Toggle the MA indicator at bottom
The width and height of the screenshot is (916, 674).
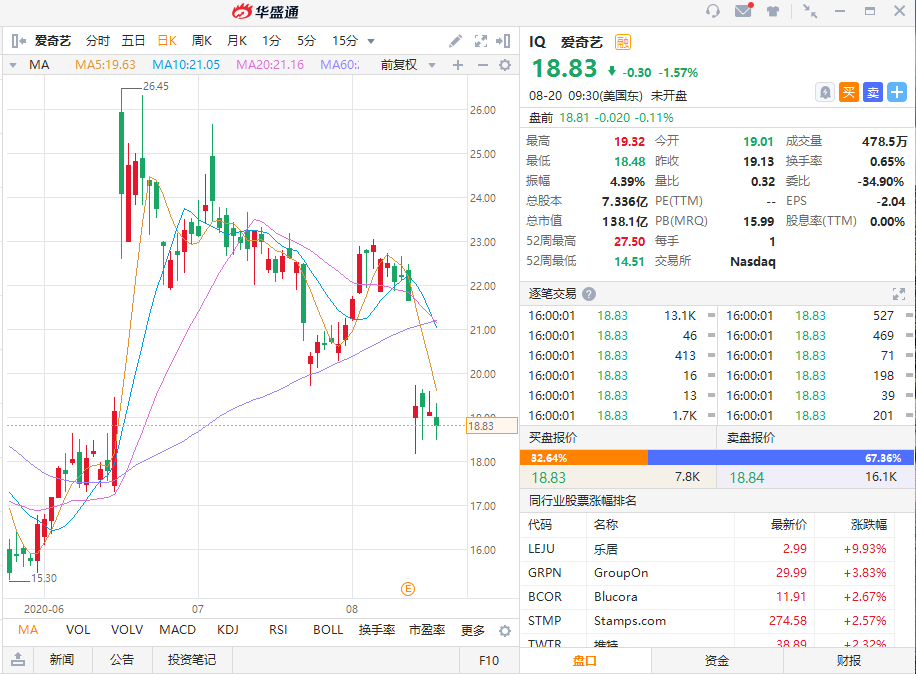coord(28,630)
